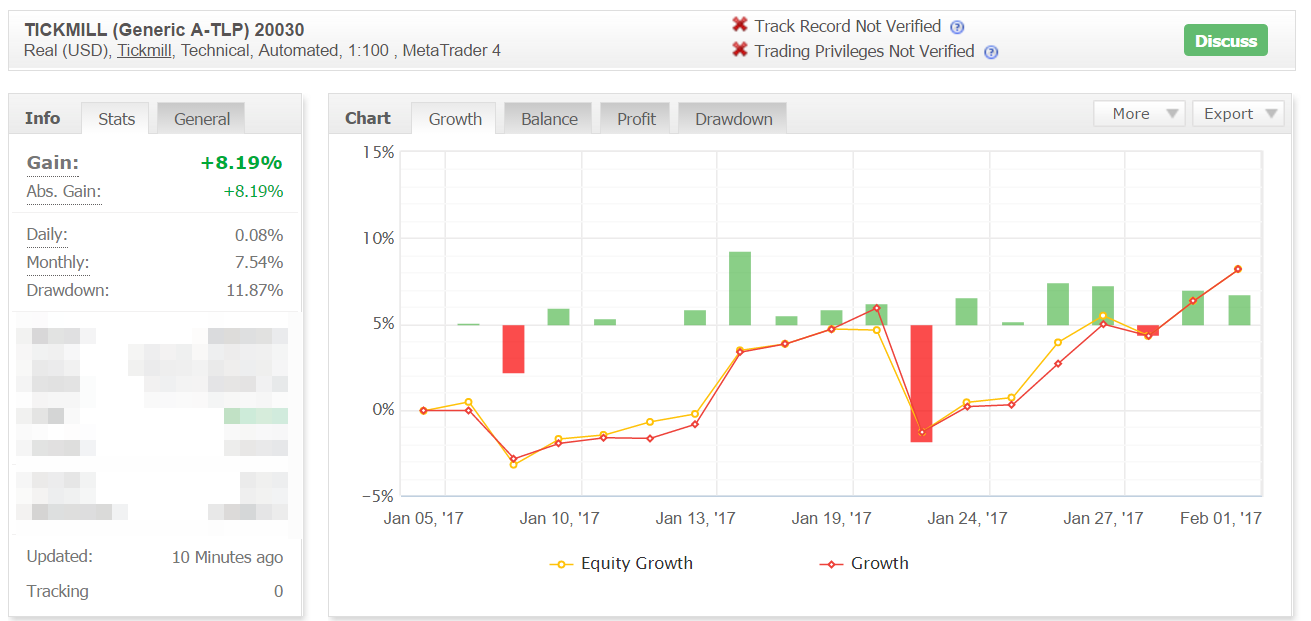Click the tallest green bar near Jan 13
The width and height of the screenshot is (1311, 621).
click(x=740, y=288)
